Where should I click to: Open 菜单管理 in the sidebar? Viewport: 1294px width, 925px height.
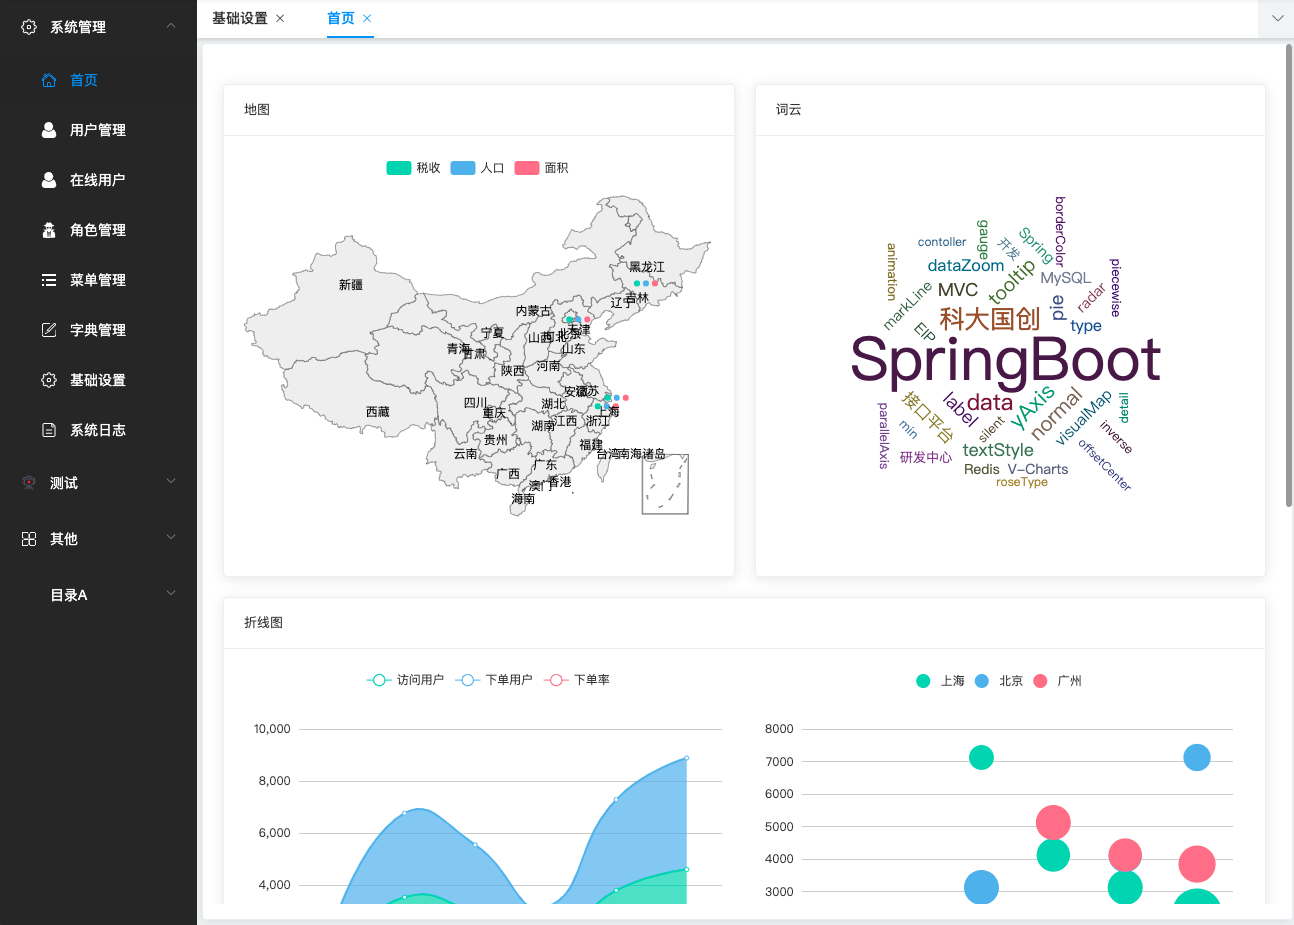[98, 280]
